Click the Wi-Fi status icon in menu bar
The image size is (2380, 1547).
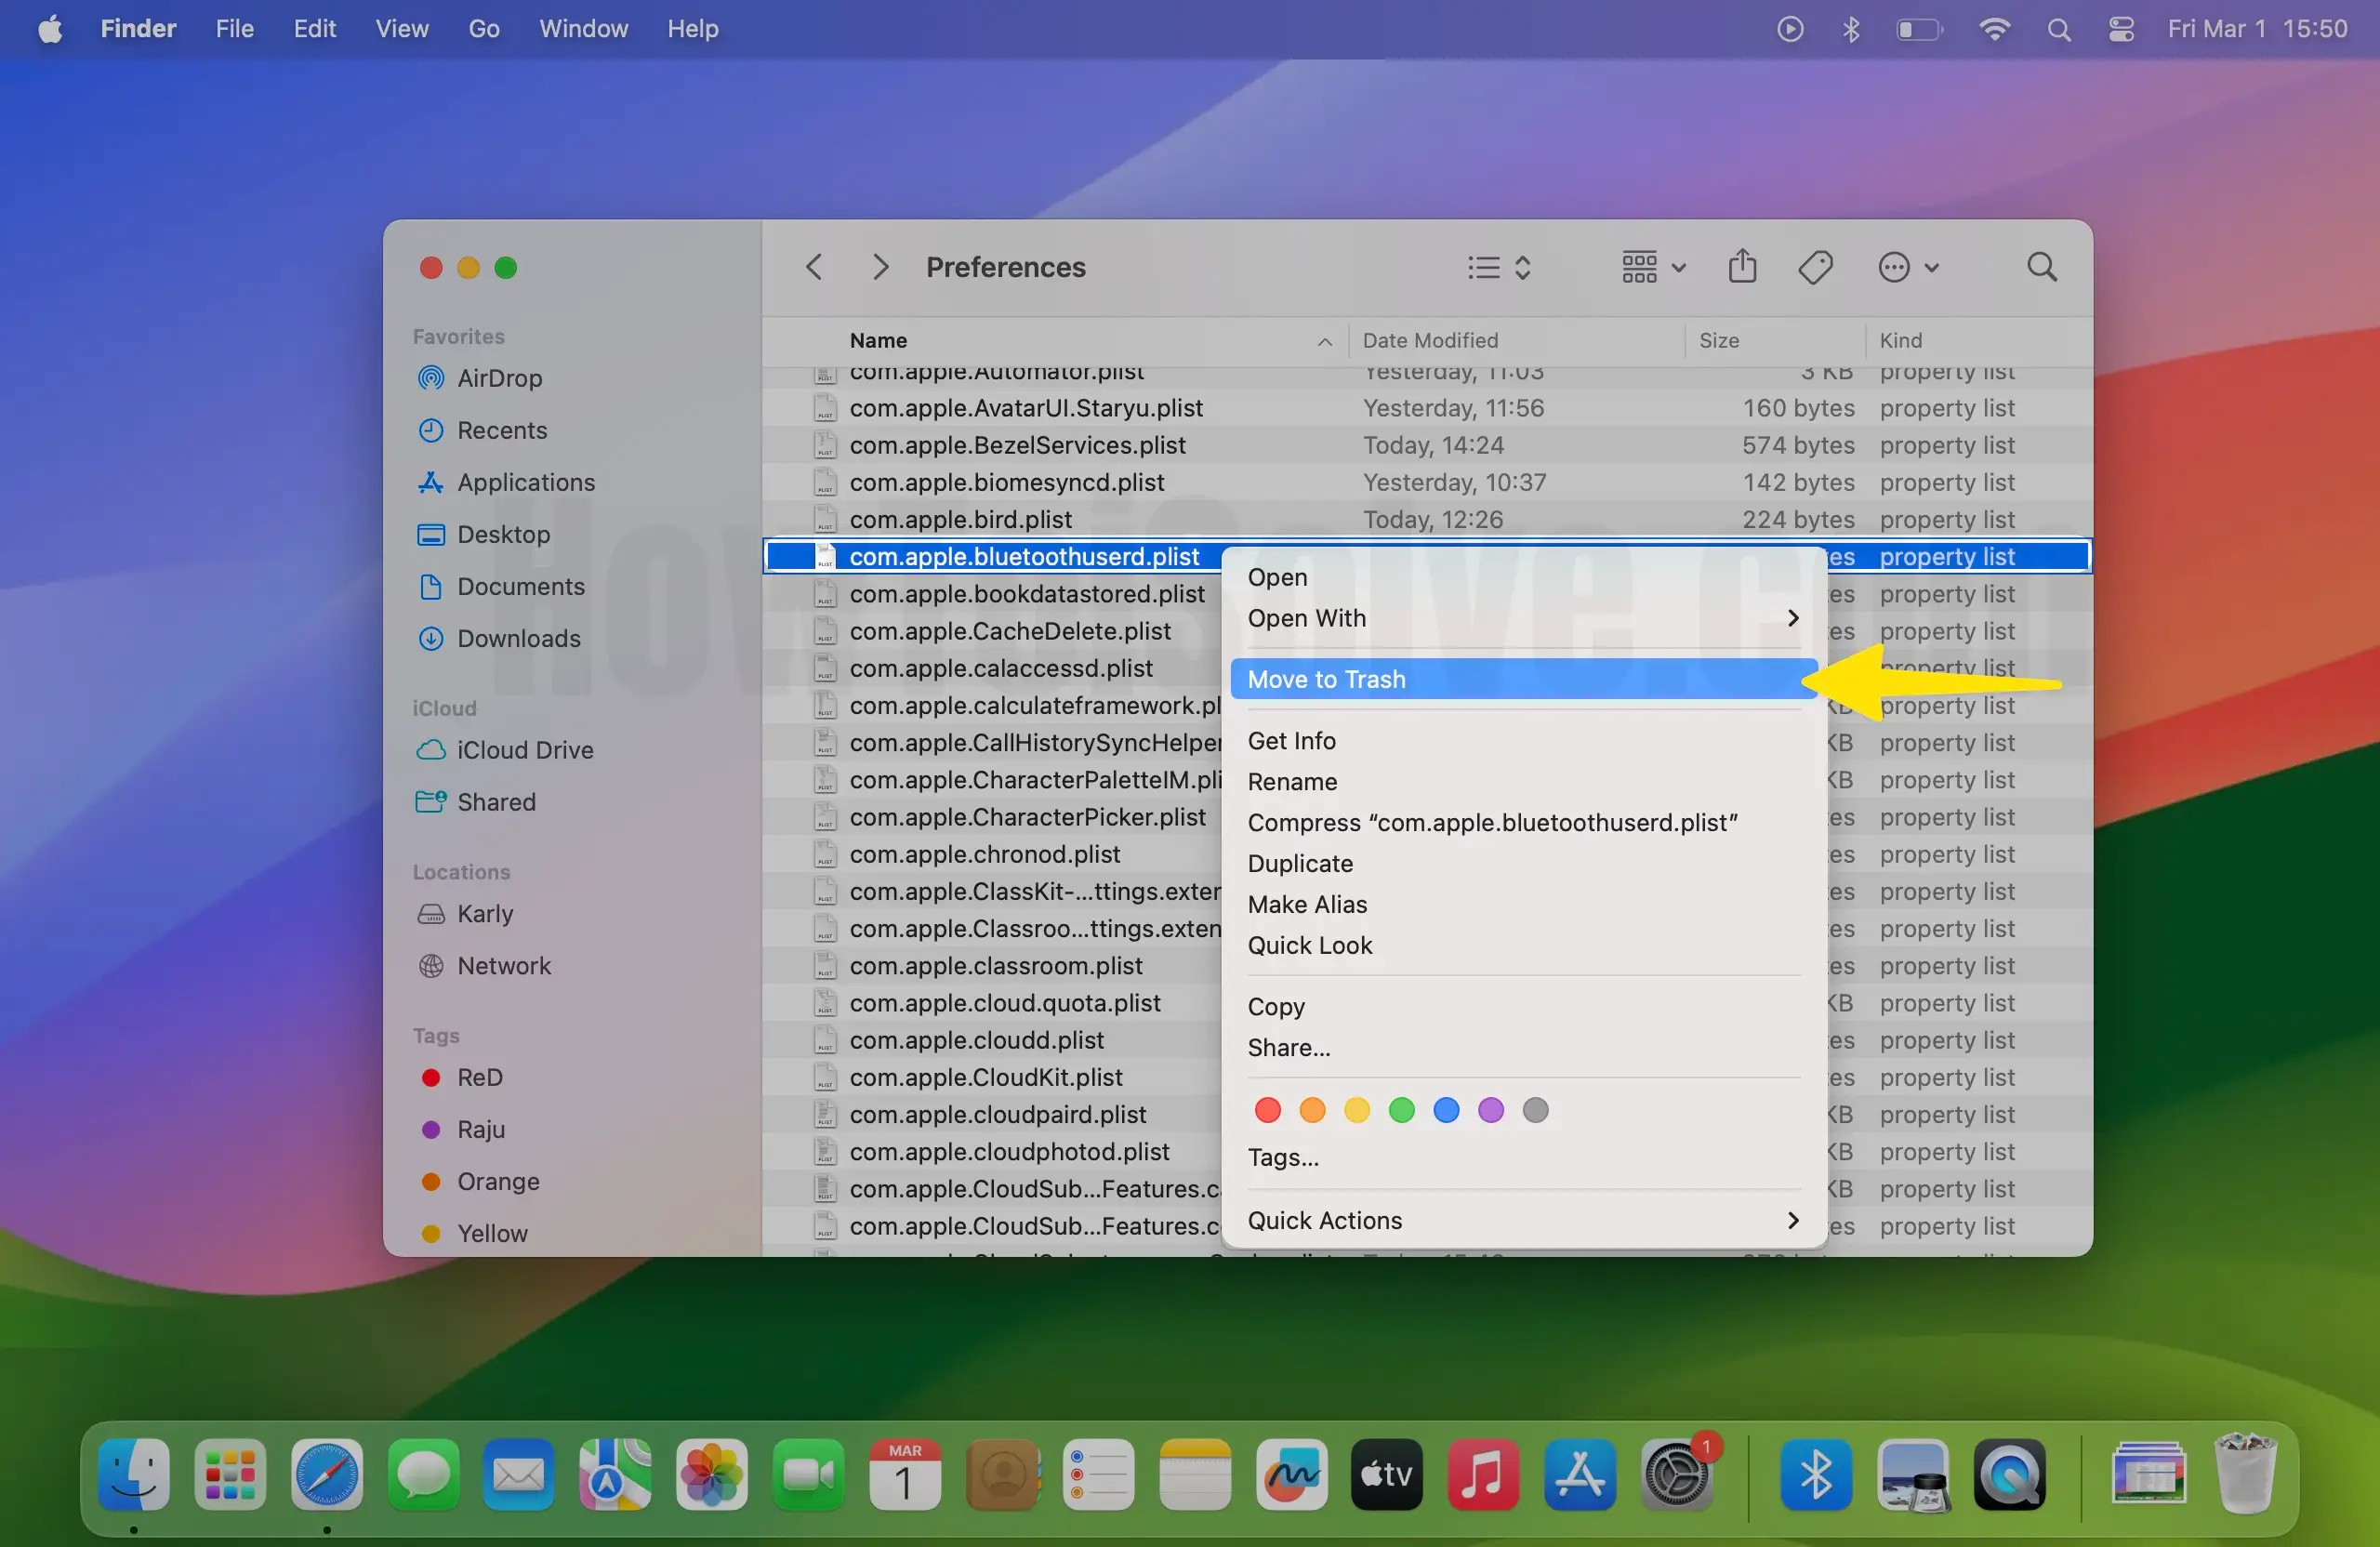[1994, 29]
